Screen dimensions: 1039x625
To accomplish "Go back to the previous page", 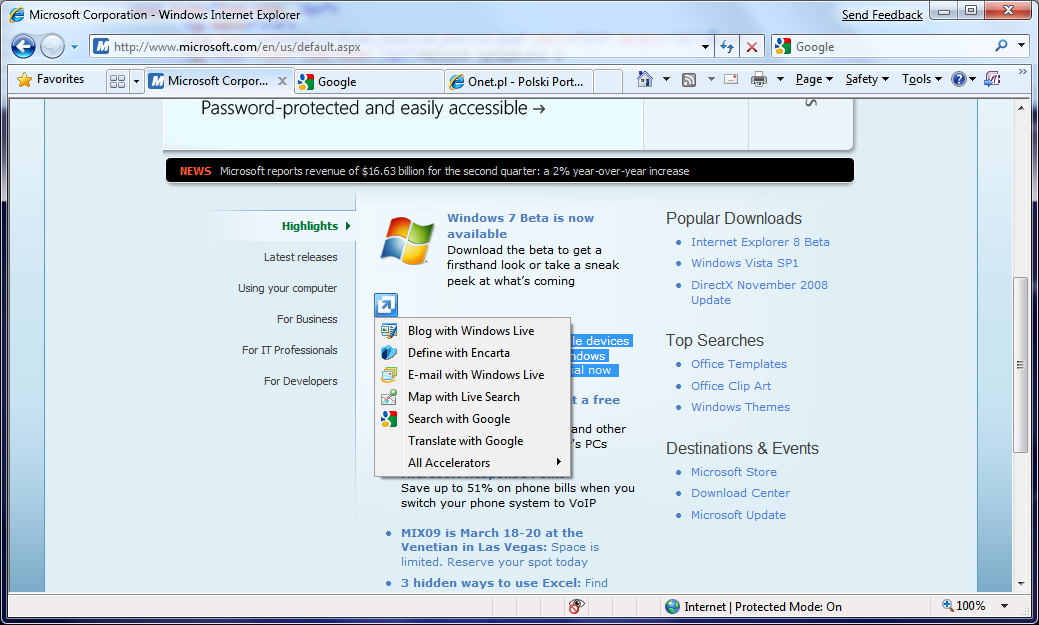I will 23,46.
